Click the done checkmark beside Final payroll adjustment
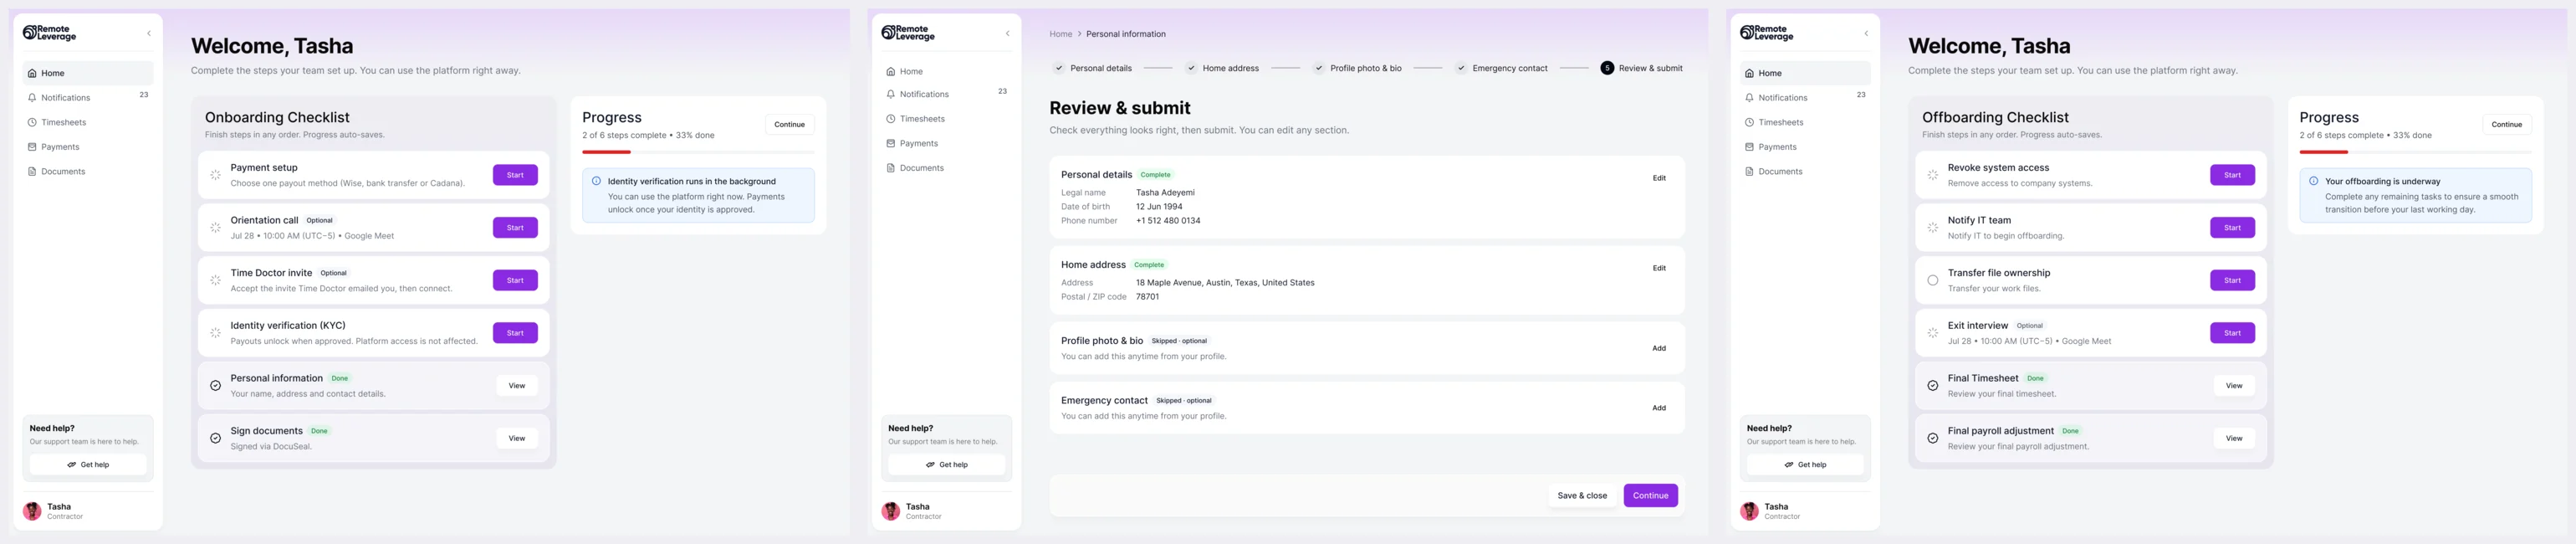This screenshot has height=544, width=2576. (1932, 438)
